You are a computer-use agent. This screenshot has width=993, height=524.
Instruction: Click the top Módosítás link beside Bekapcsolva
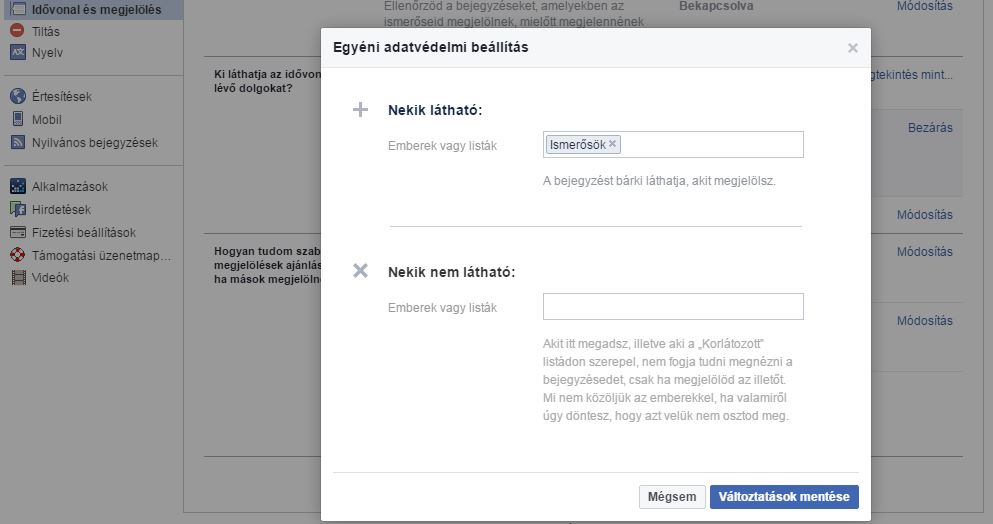(x=924, y=6)
